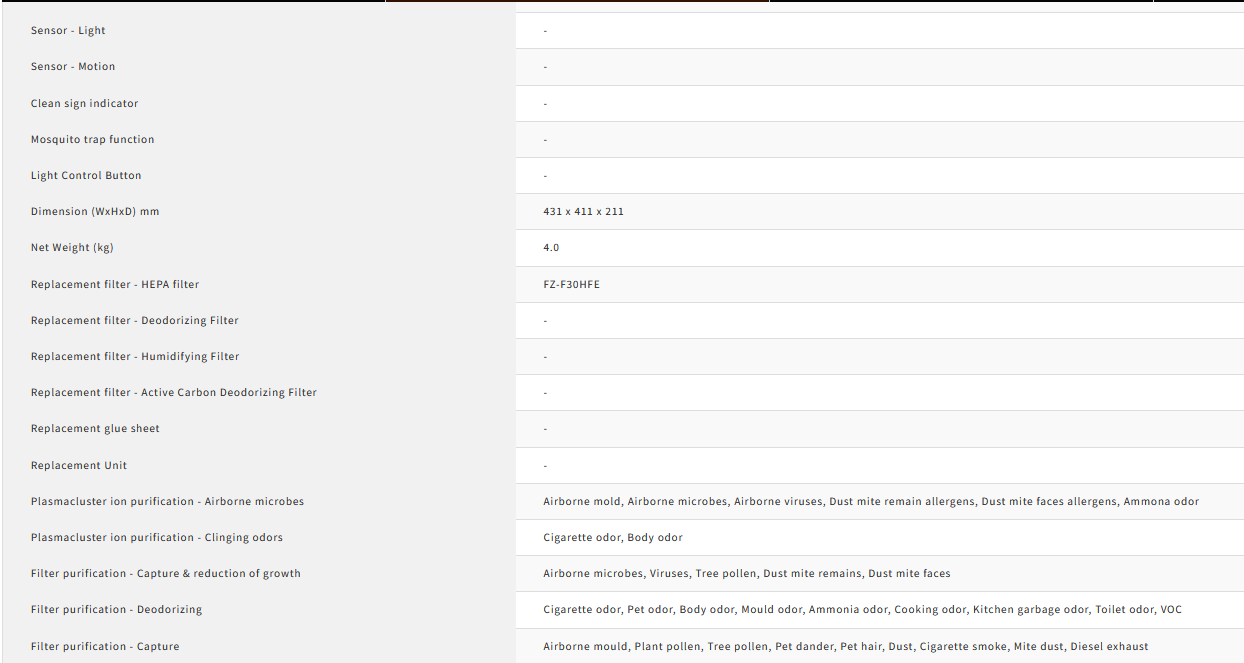
Task: Select 'Plasmacluster ion purification - Airborne microbes' label
Action: click(x=167, y=502)
